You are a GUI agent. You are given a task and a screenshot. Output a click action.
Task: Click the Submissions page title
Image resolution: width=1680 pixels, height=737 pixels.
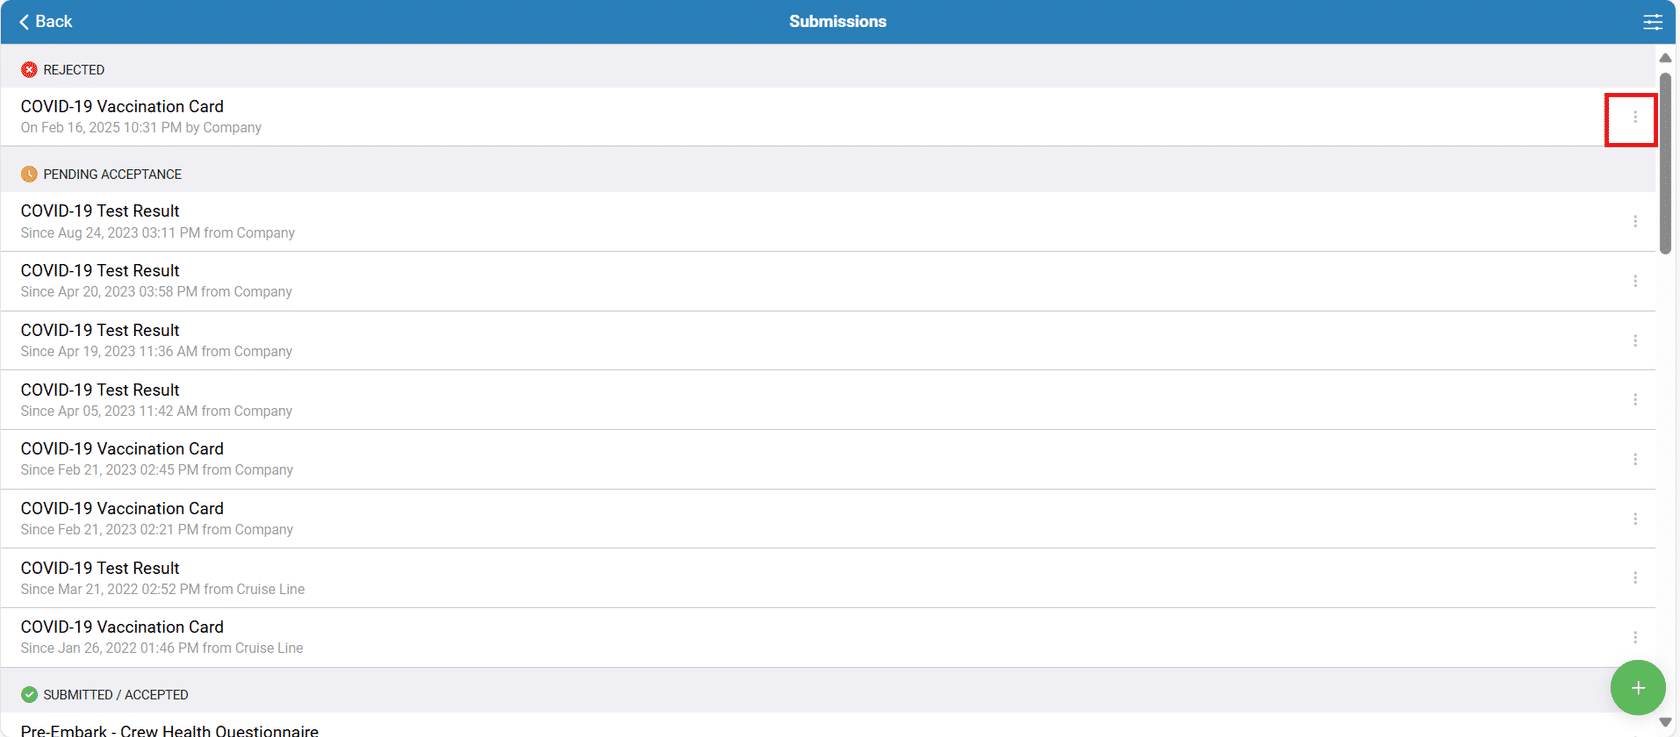click(x=837, y=21)
